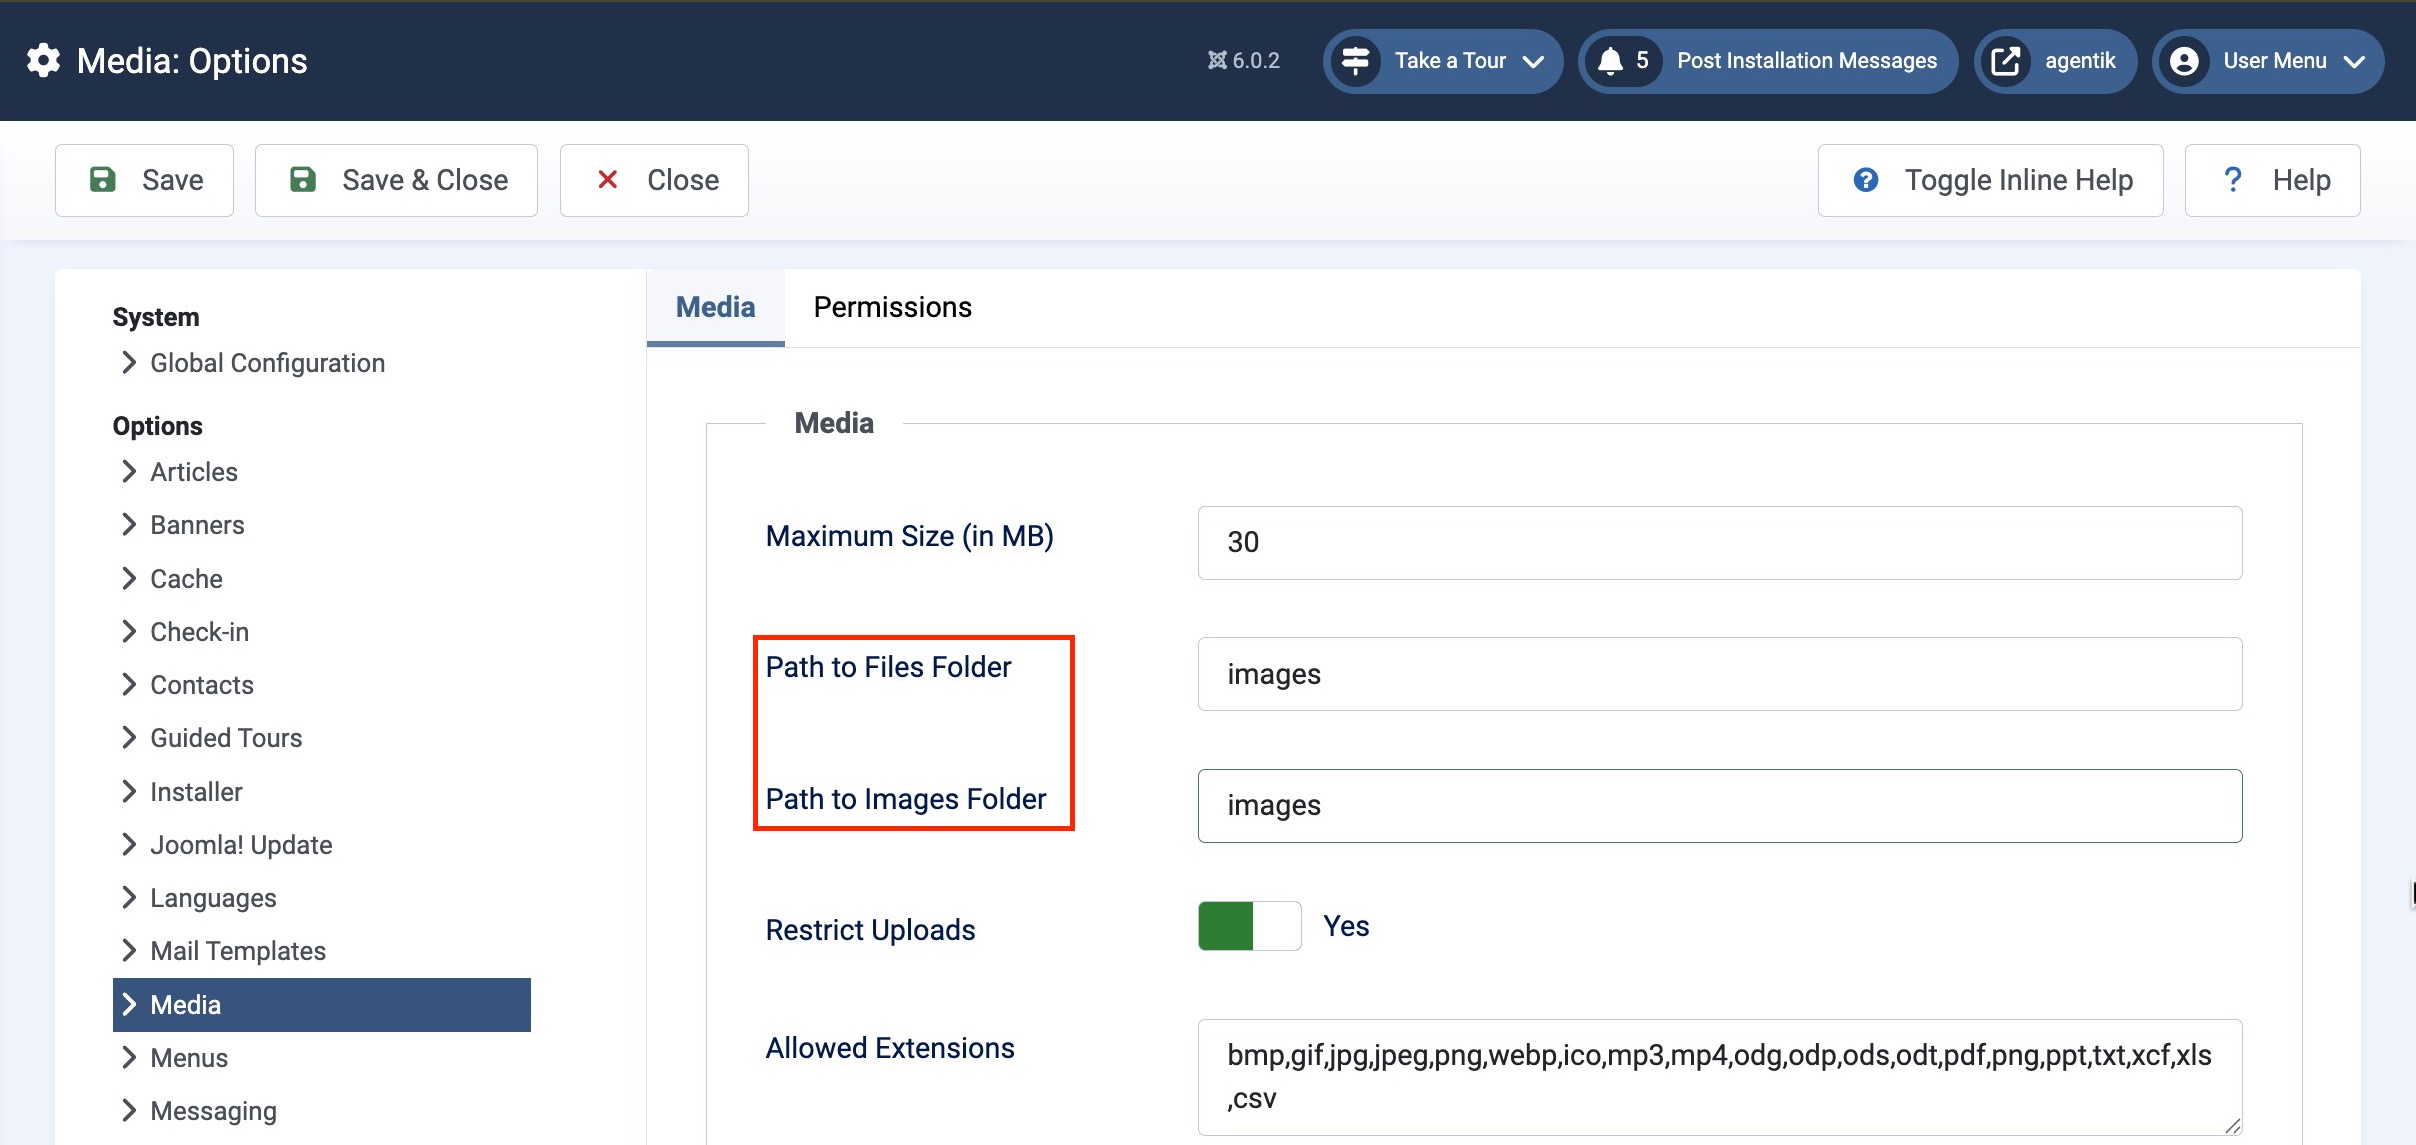Click the notification bell icon

pos(1610,61)
